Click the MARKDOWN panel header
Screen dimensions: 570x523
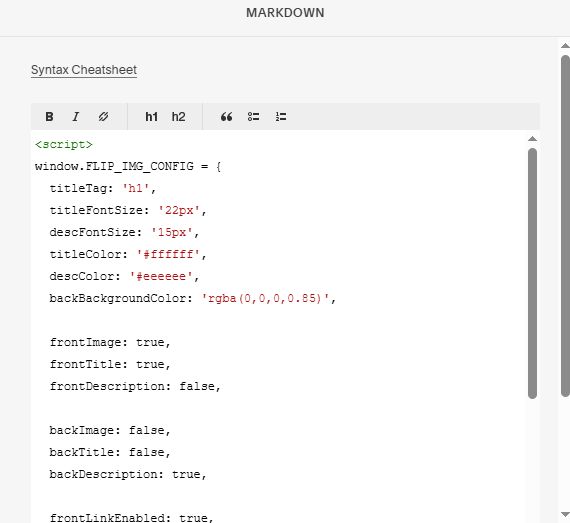(x=285, y=13)
